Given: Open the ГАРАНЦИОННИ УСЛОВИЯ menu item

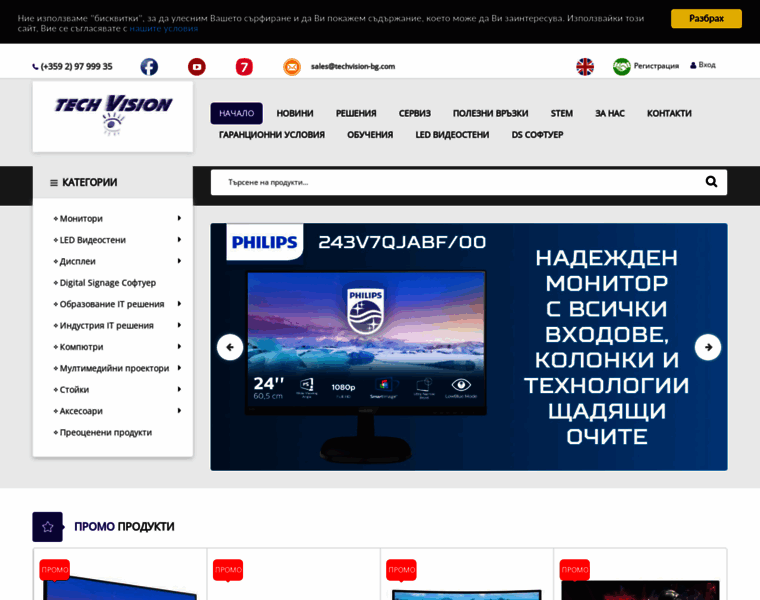Looking at the screenshot, I should pyautogui.click(x=271, y=135).
